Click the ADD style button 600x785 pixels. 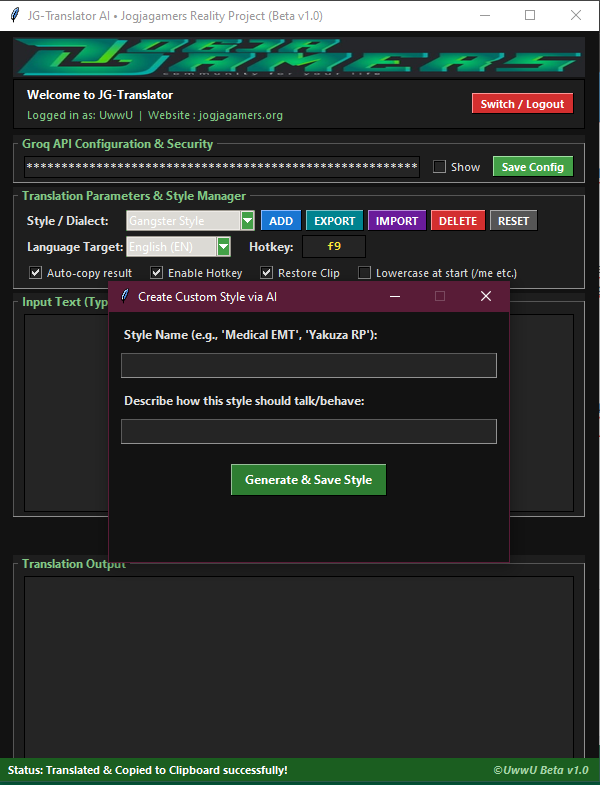281,221
